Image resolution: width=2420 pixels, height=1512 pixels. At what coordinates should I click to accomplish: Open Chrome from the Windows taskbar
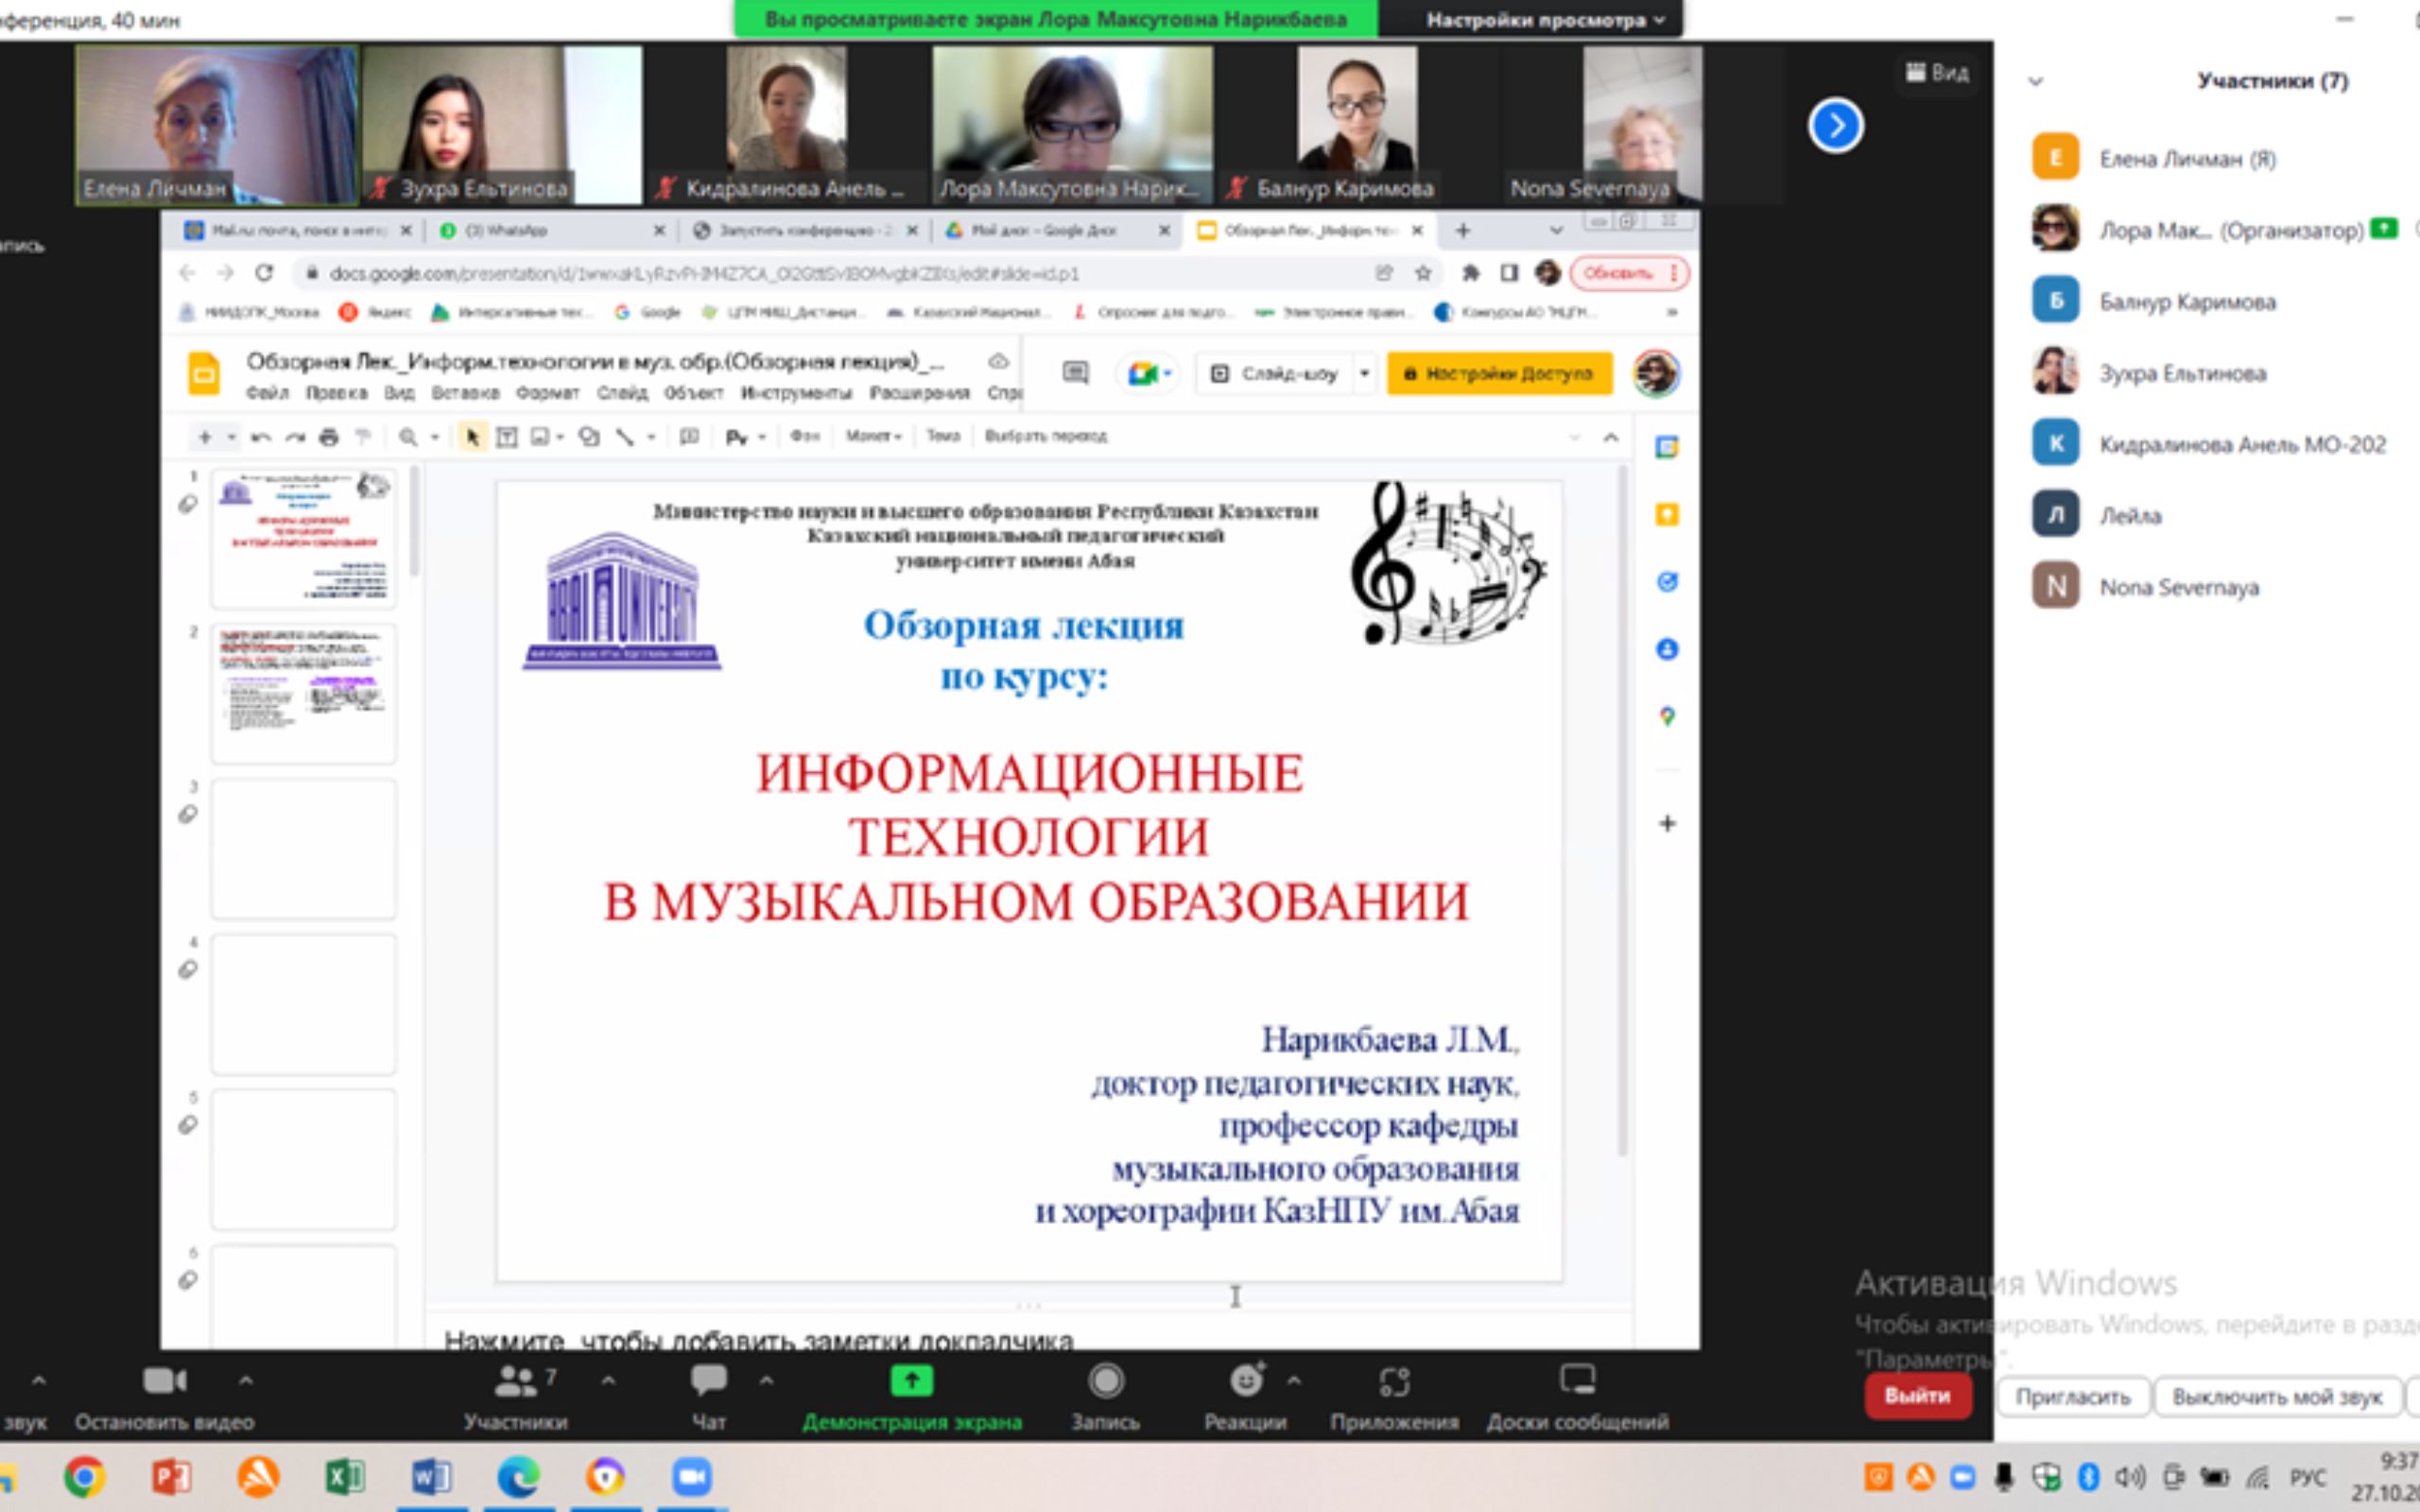point(84,1477)
